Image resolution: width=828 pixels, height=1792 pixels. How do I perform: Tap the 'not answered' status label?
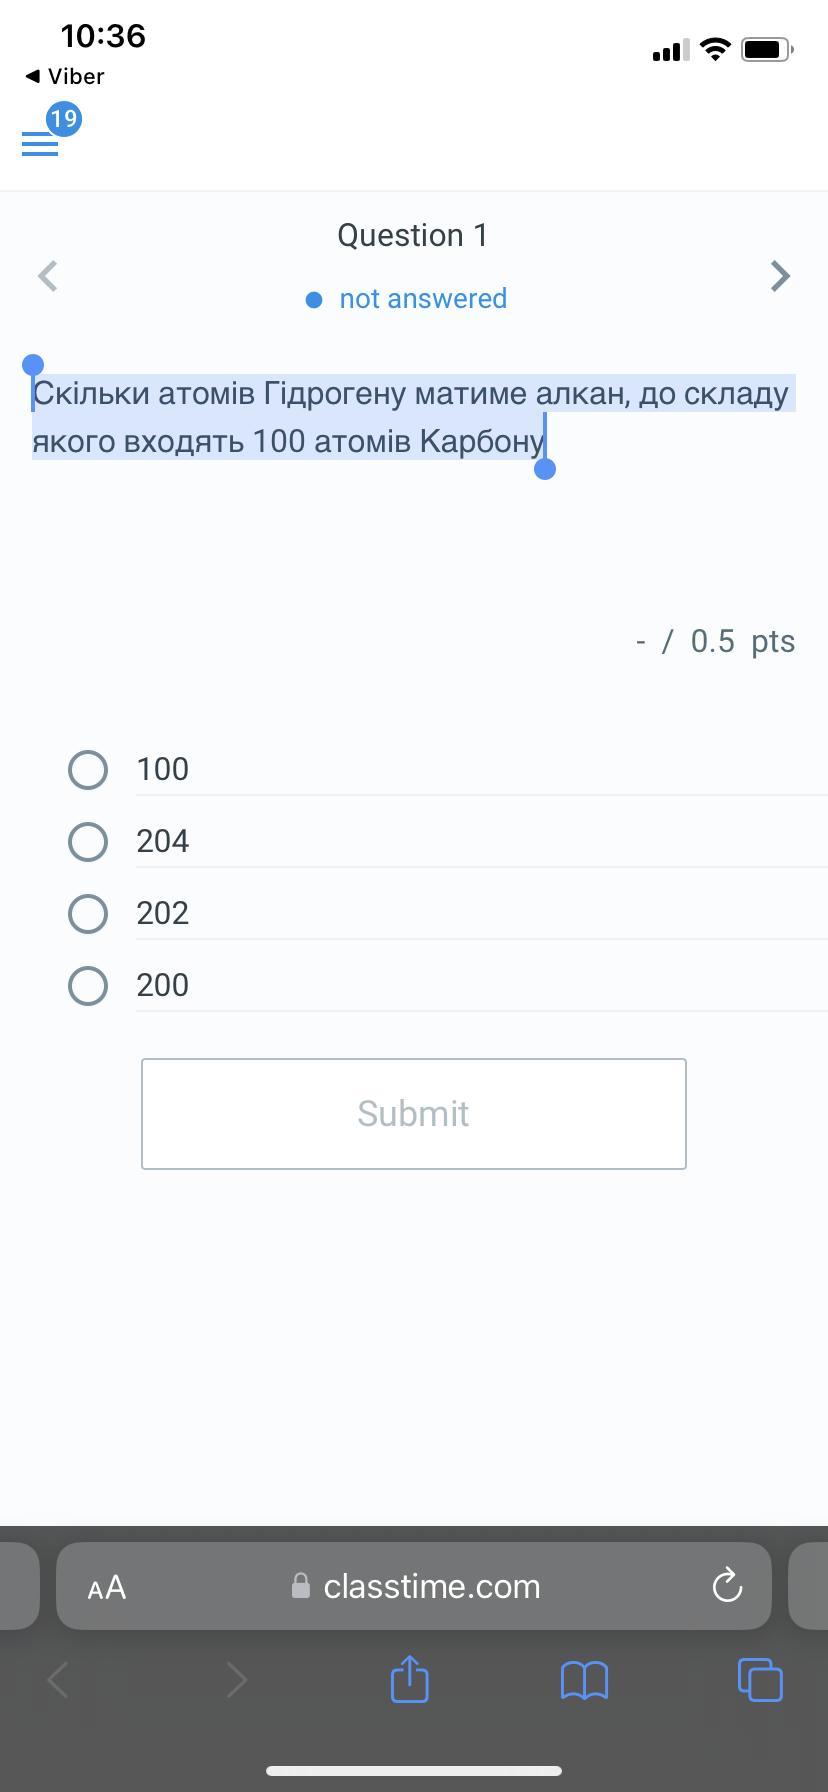[x=422, y=299]
